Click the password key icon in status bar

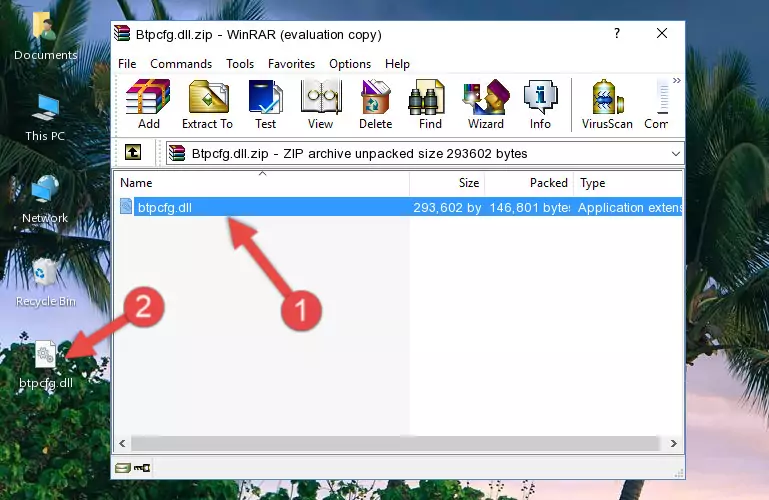point(142,468)
